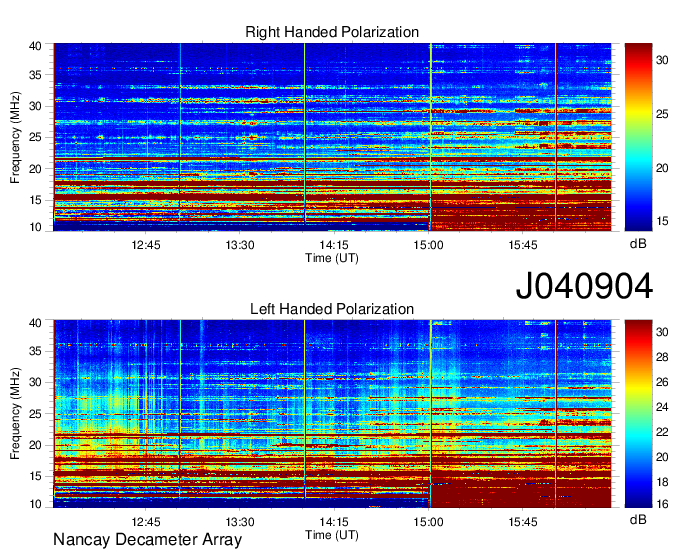Click the 15:00 tick label under top plot

(428, 245)
